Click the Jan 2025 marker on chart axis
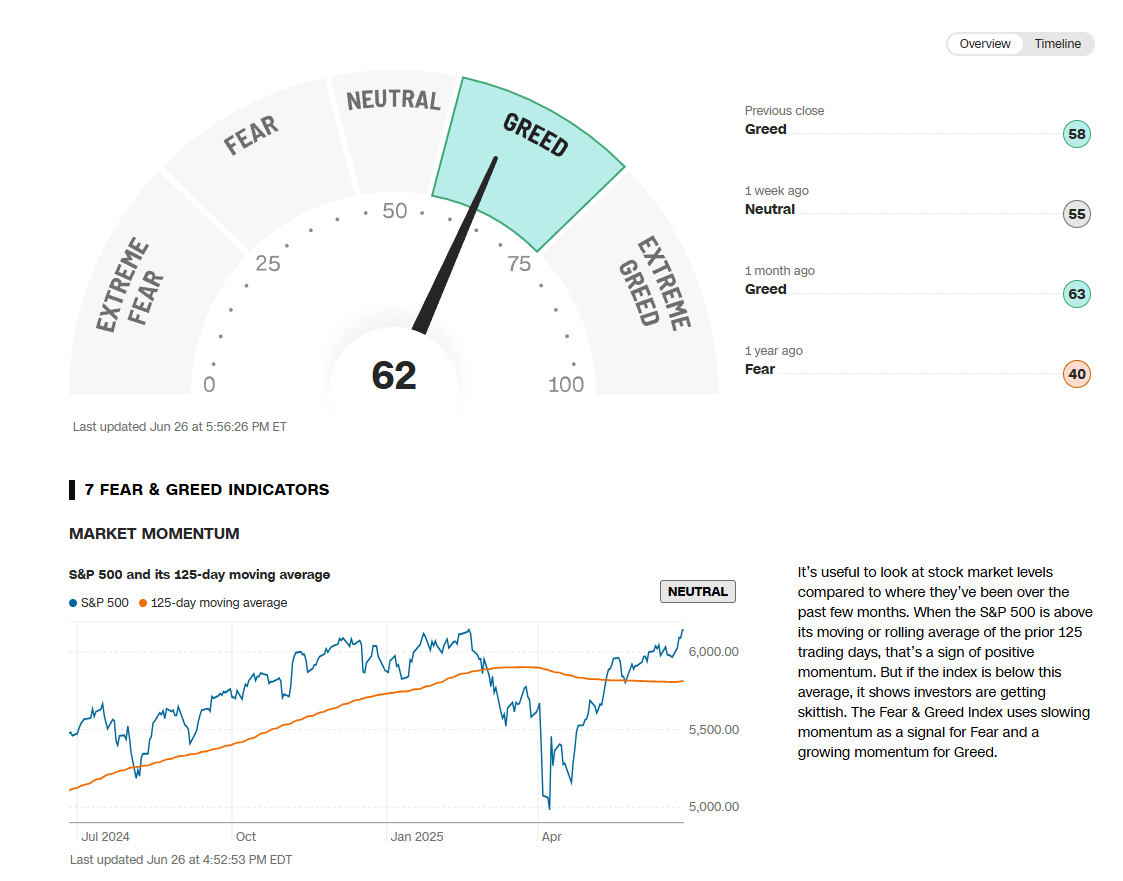The image size is (1123, 881). pyautogui.click(x=416, y=837)
